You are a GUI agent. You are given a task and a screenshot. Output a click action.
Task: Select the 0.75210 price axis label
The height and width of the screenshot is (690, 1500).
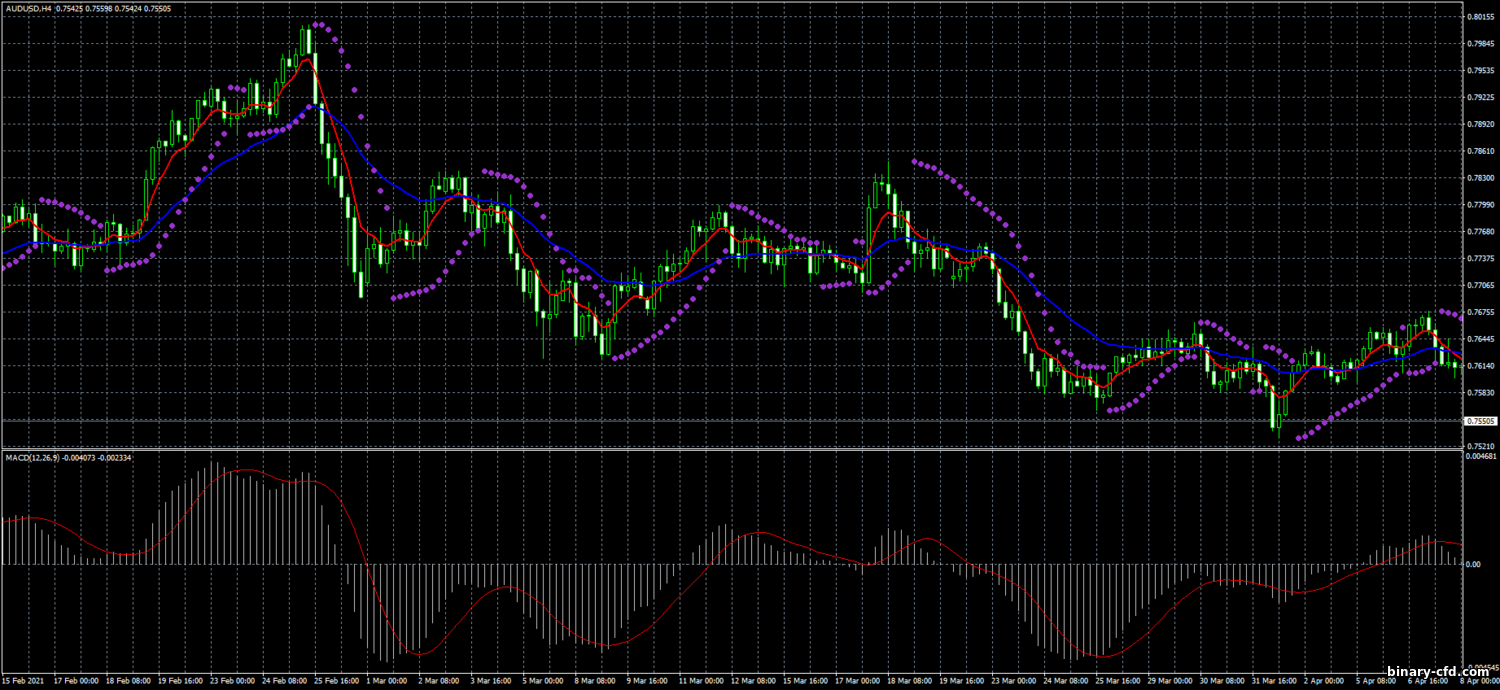1481,446
